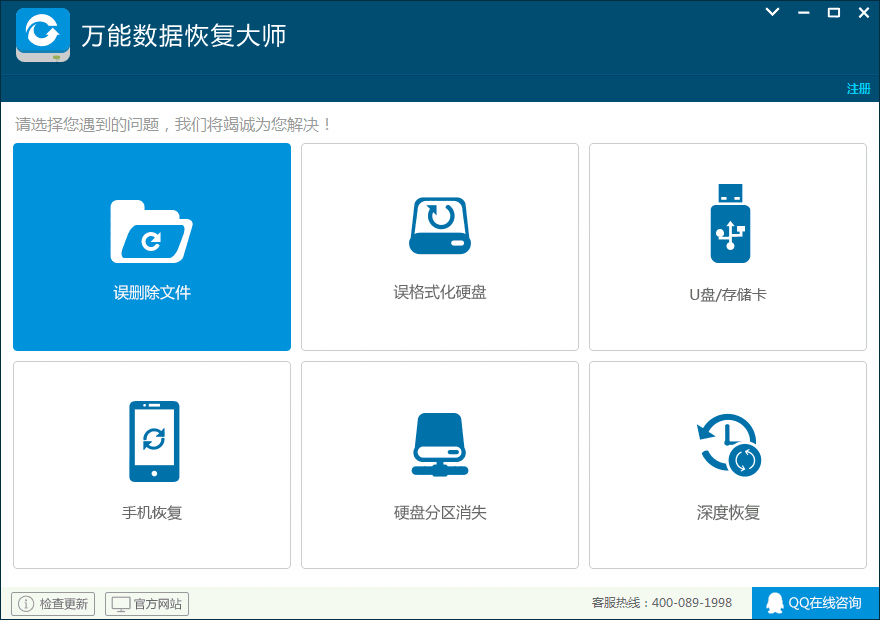Open the 误删除文件 recovery tile
Screen dimensions: 880x620
tap(151, 247)
